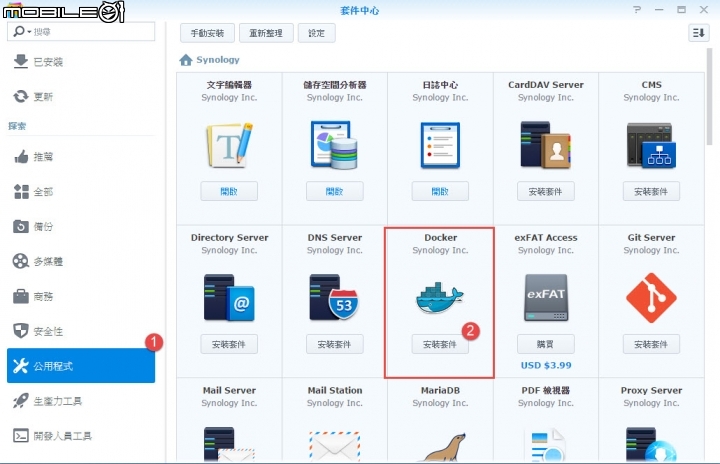This screenshot has height=464, width=720.
Task: Click the USD $3.99 price text
Action: [546, 365]
